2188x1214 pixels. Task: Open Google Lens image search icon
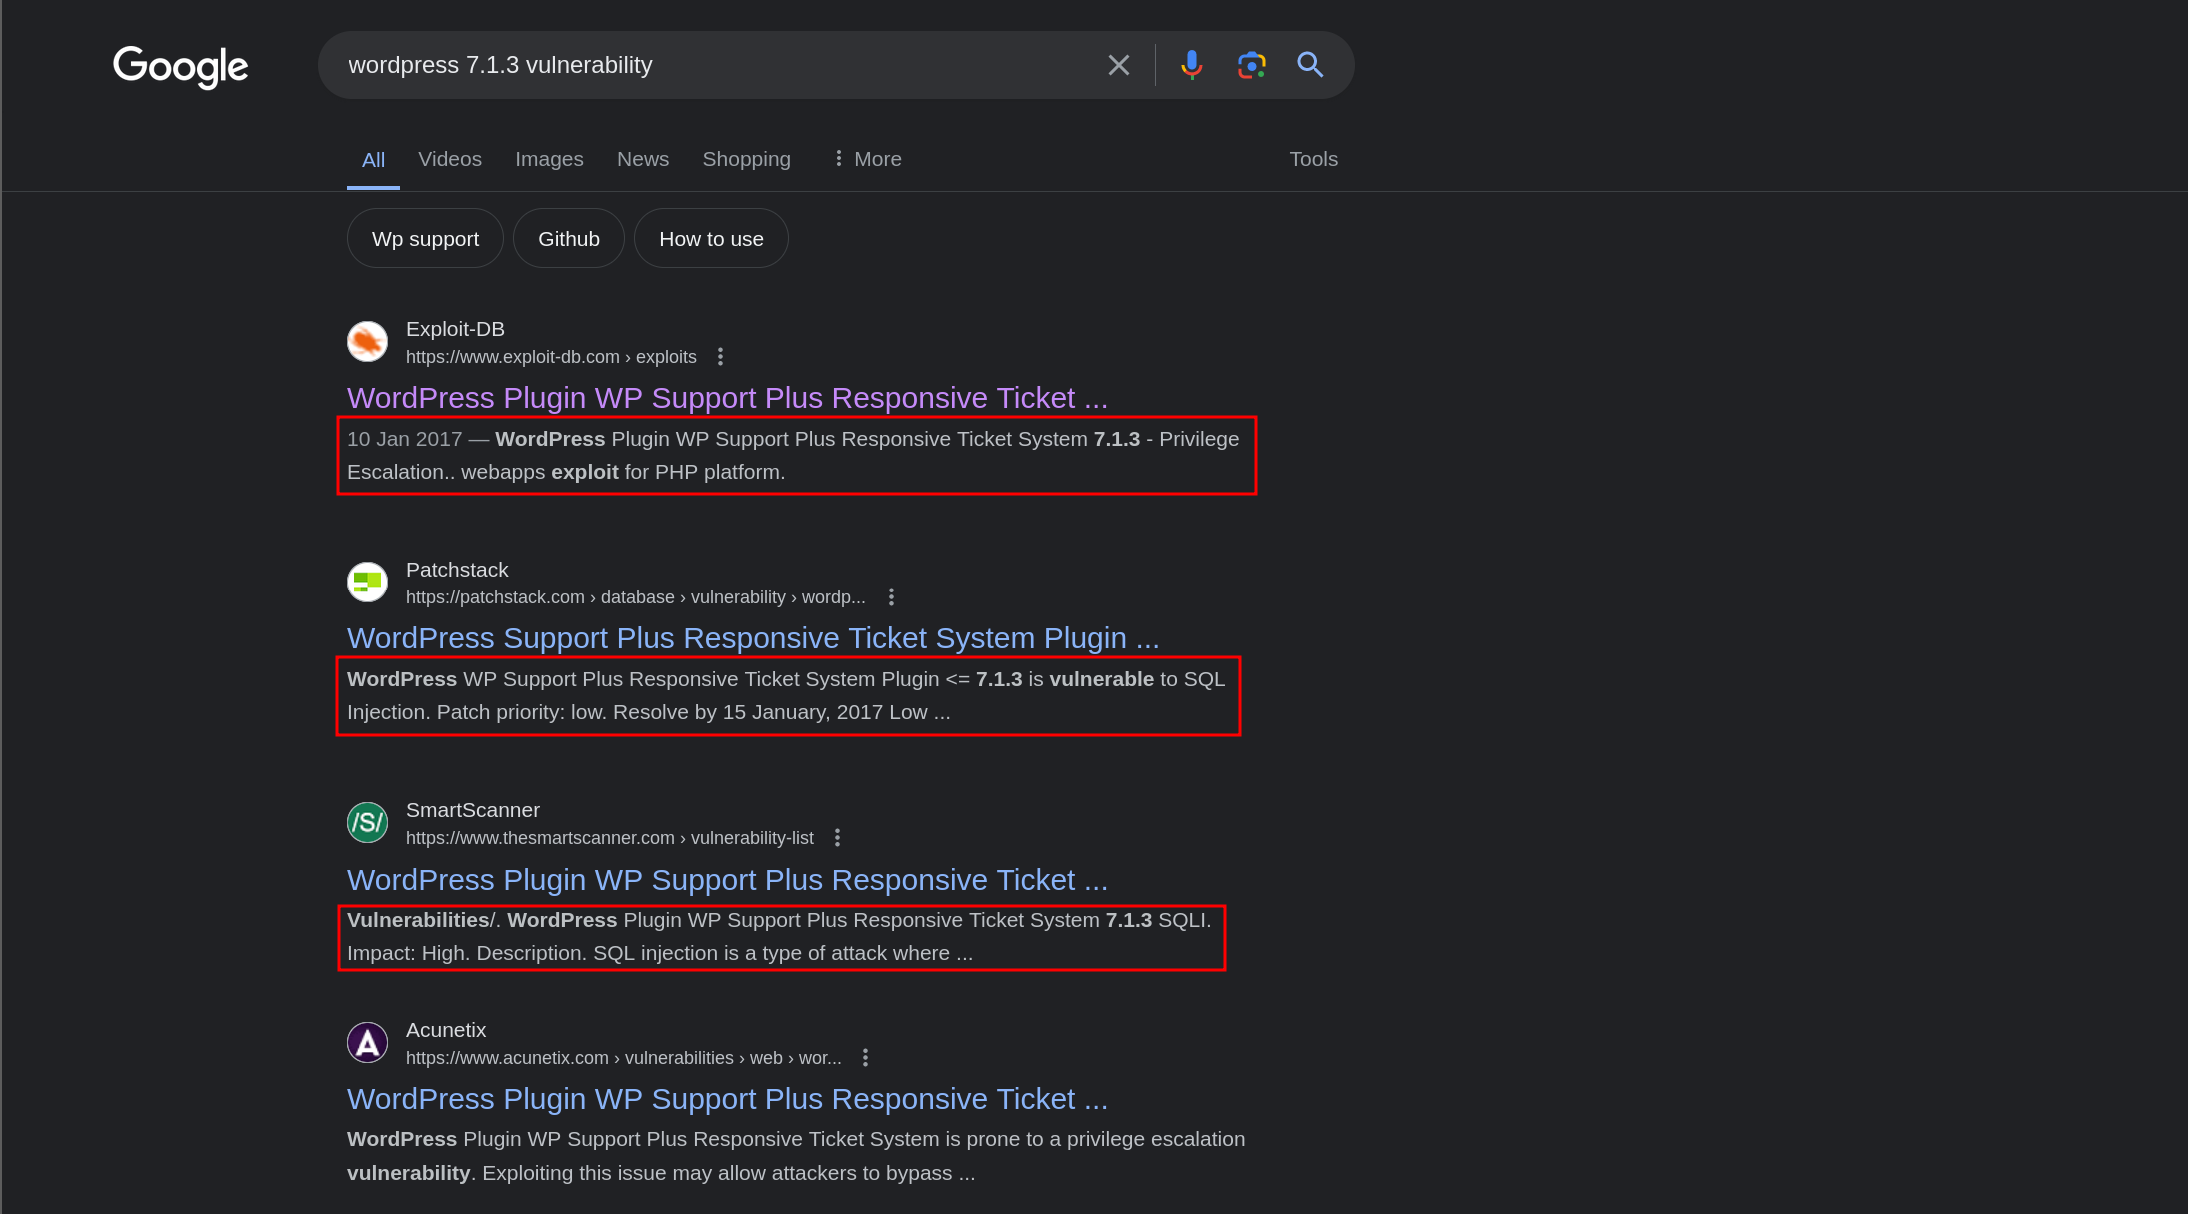click(1251, 65)
